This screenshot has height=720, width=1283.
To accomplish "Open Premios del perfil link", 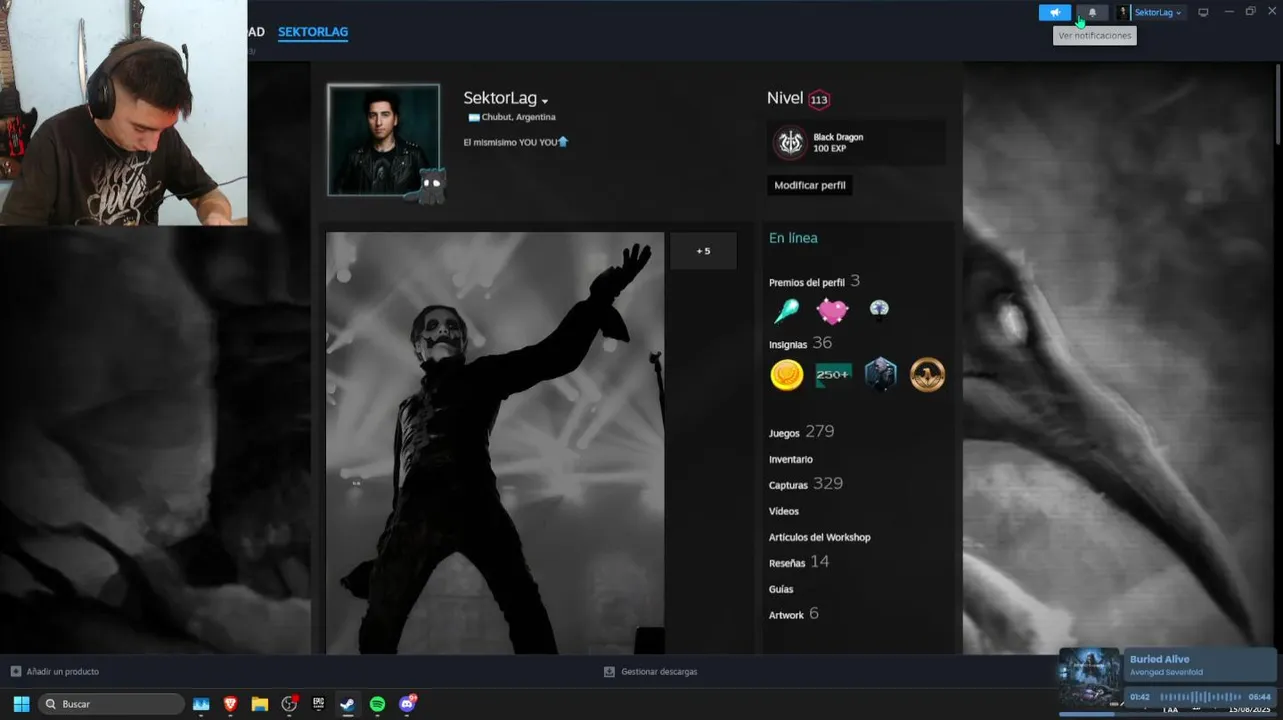I will coord(806,283).
